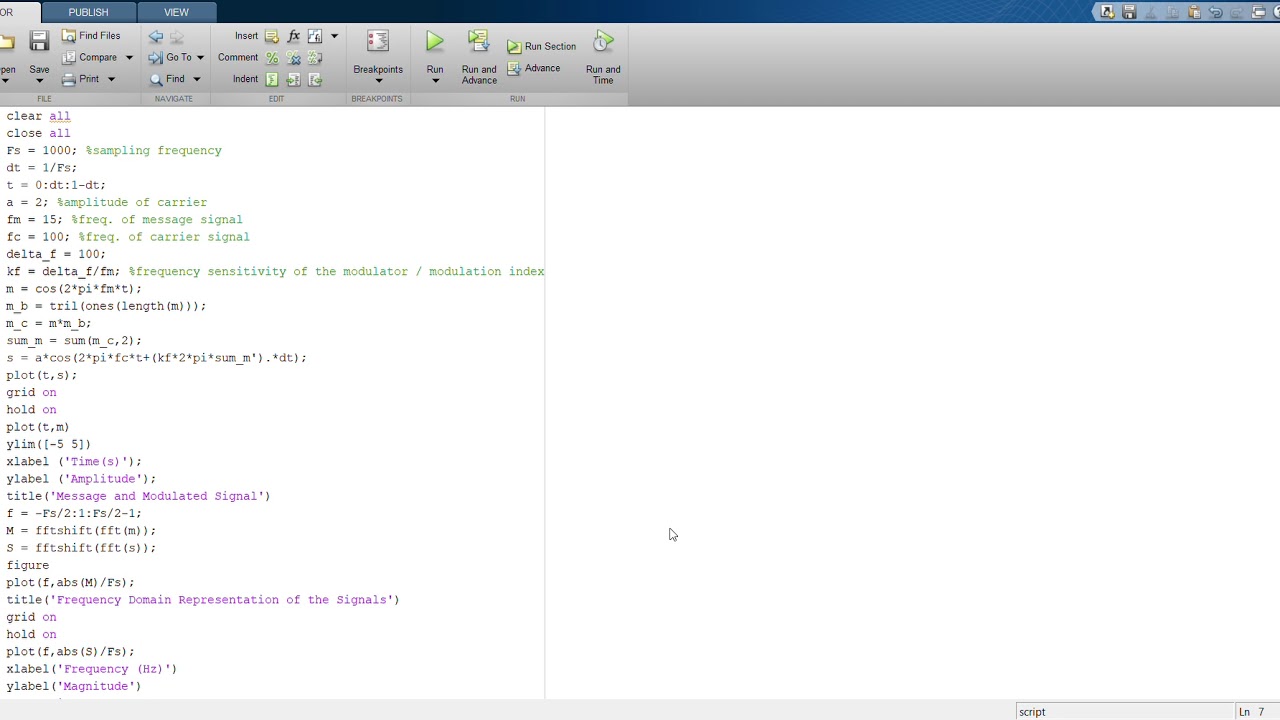Click the wrap comments icon
The width and height of the screenshot is (1280, 720).
[x=315, y=58]
